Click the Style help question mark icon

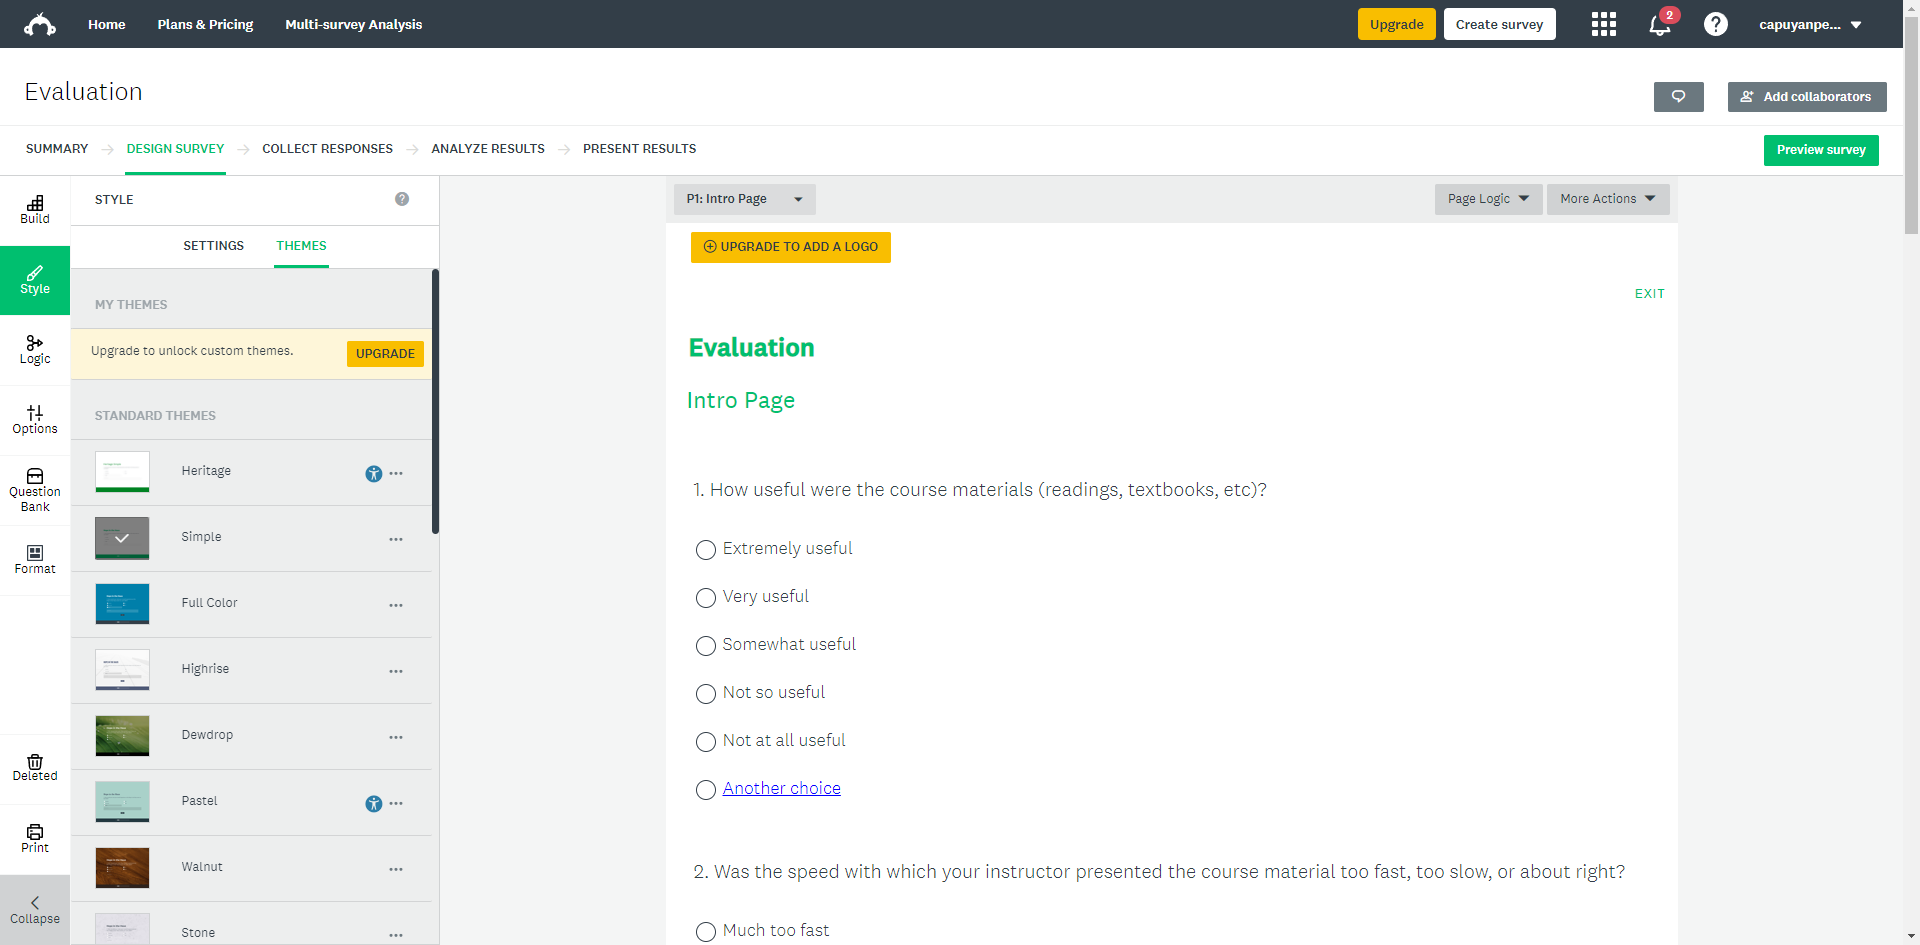(402, 199)
